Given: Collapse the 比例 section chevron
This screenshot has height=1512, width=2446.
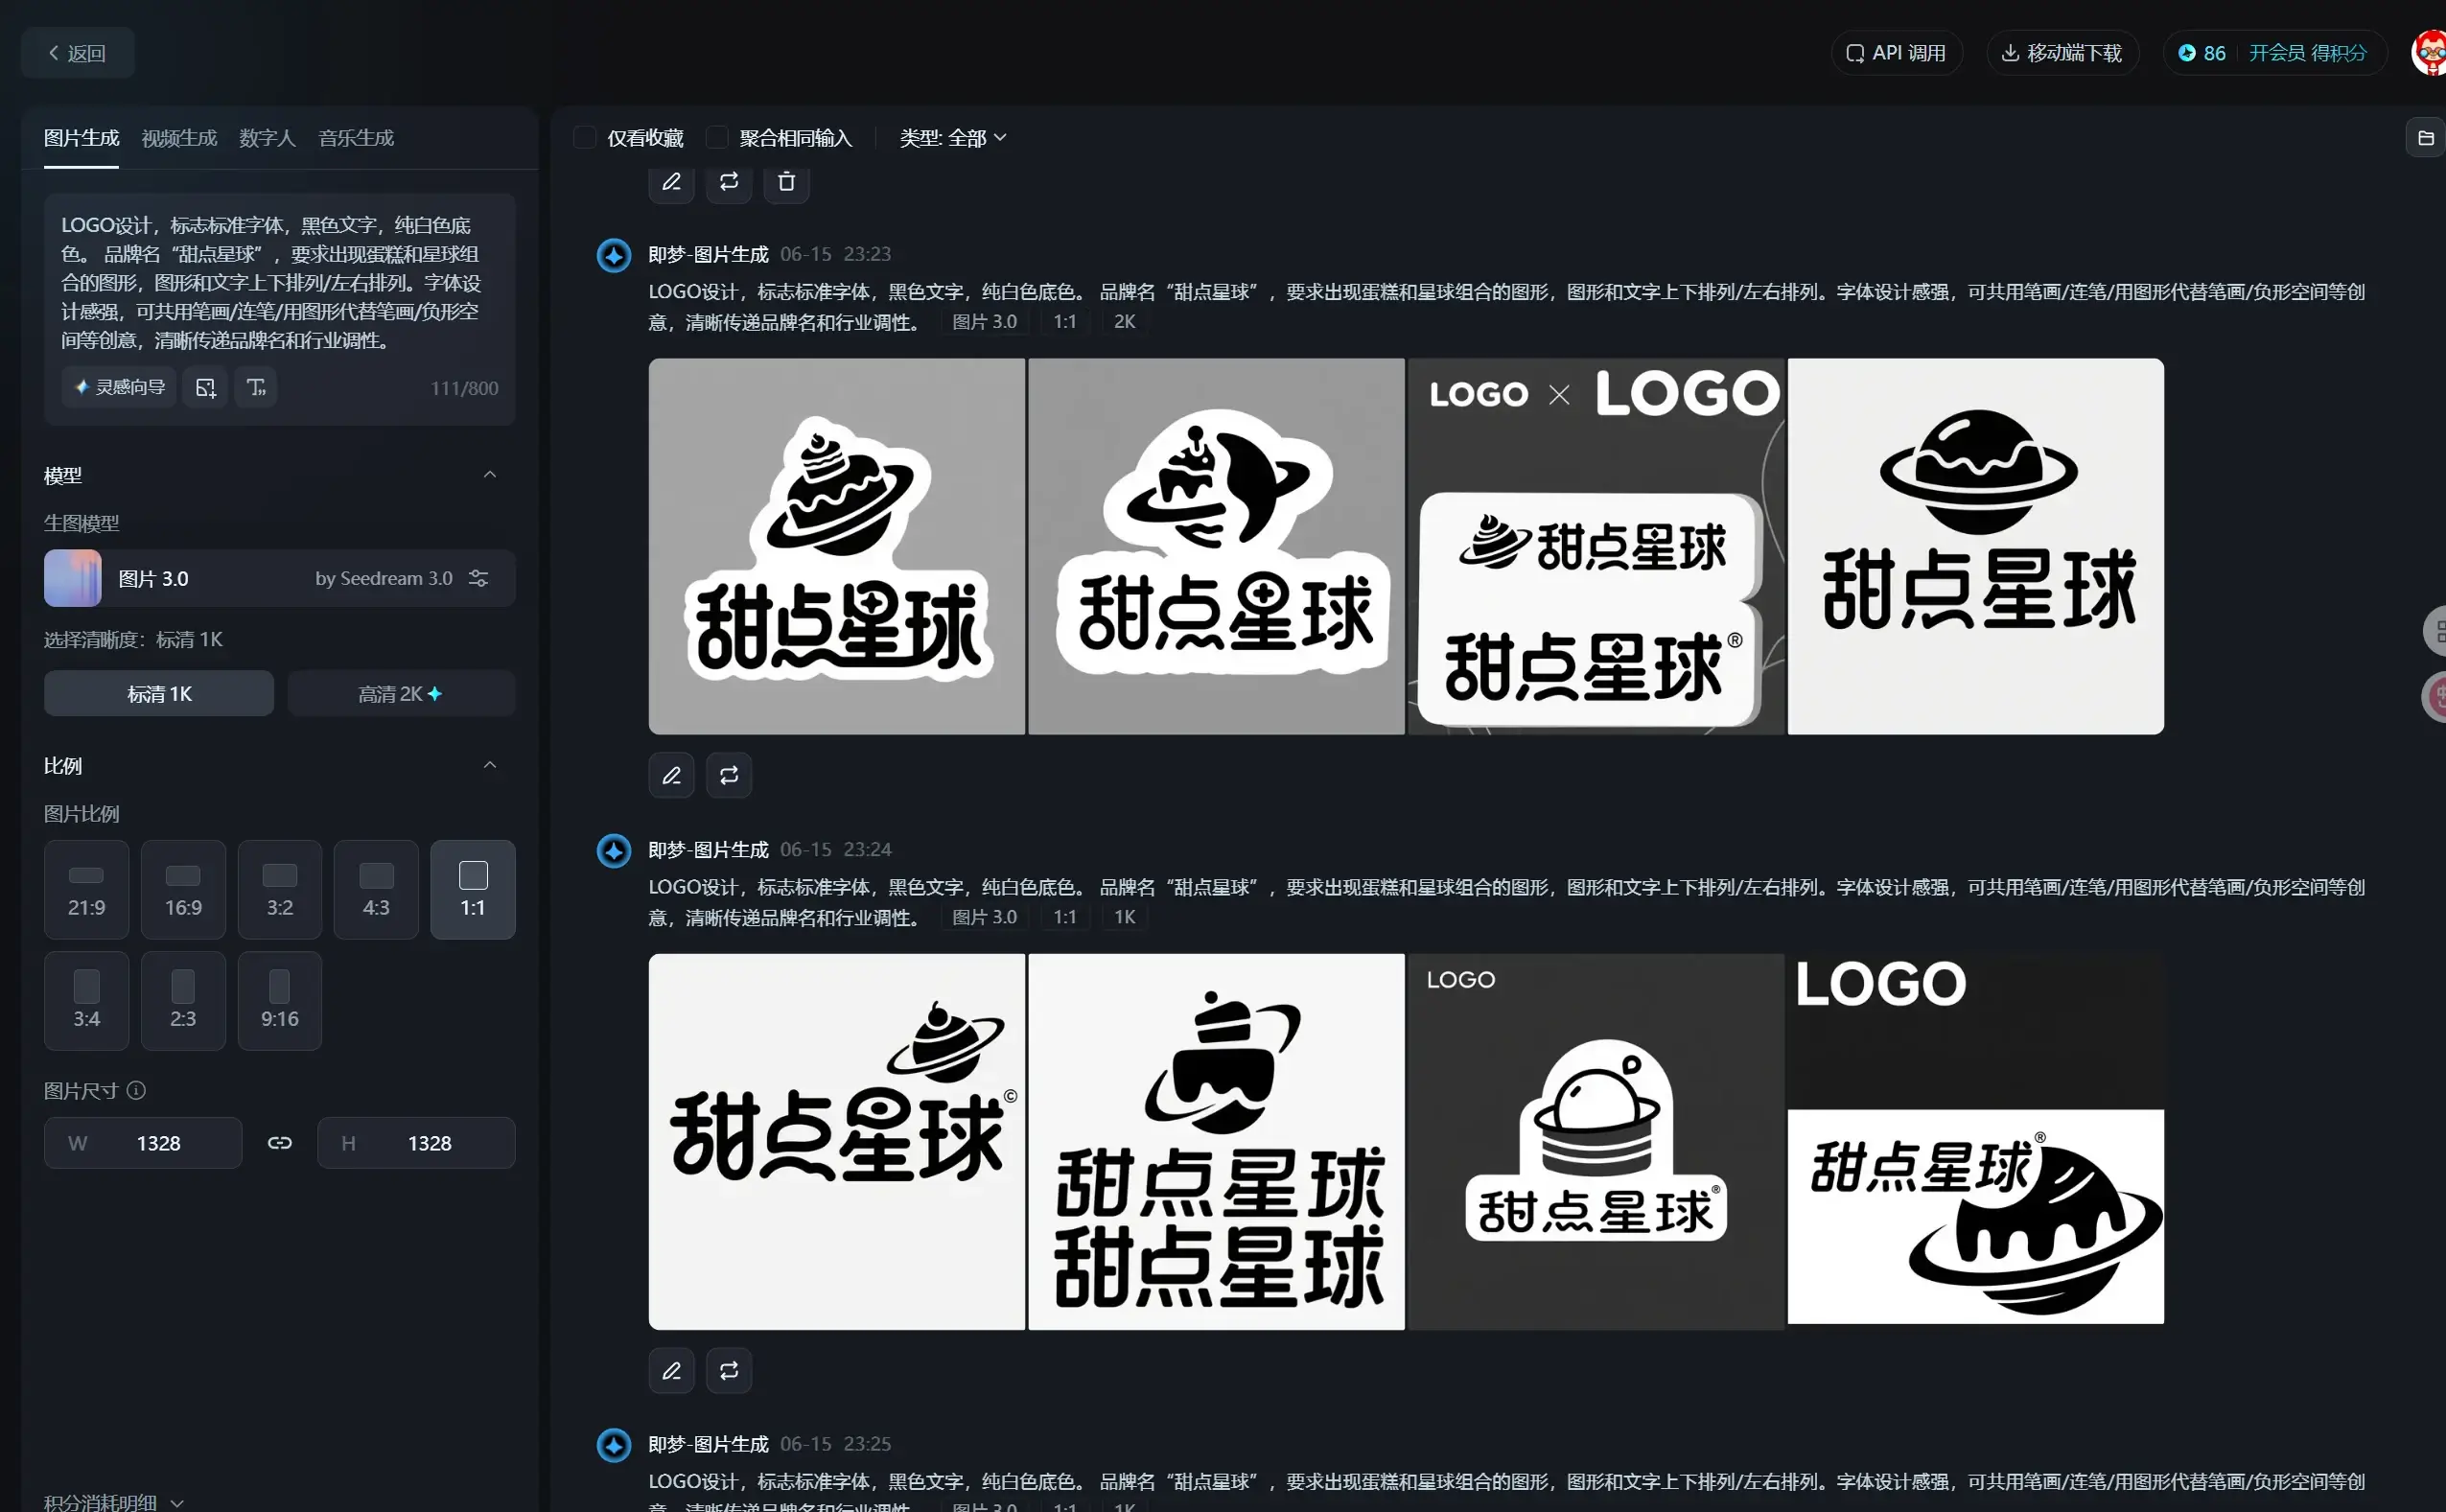Looking at the screenshot, I should coord(489,765).
